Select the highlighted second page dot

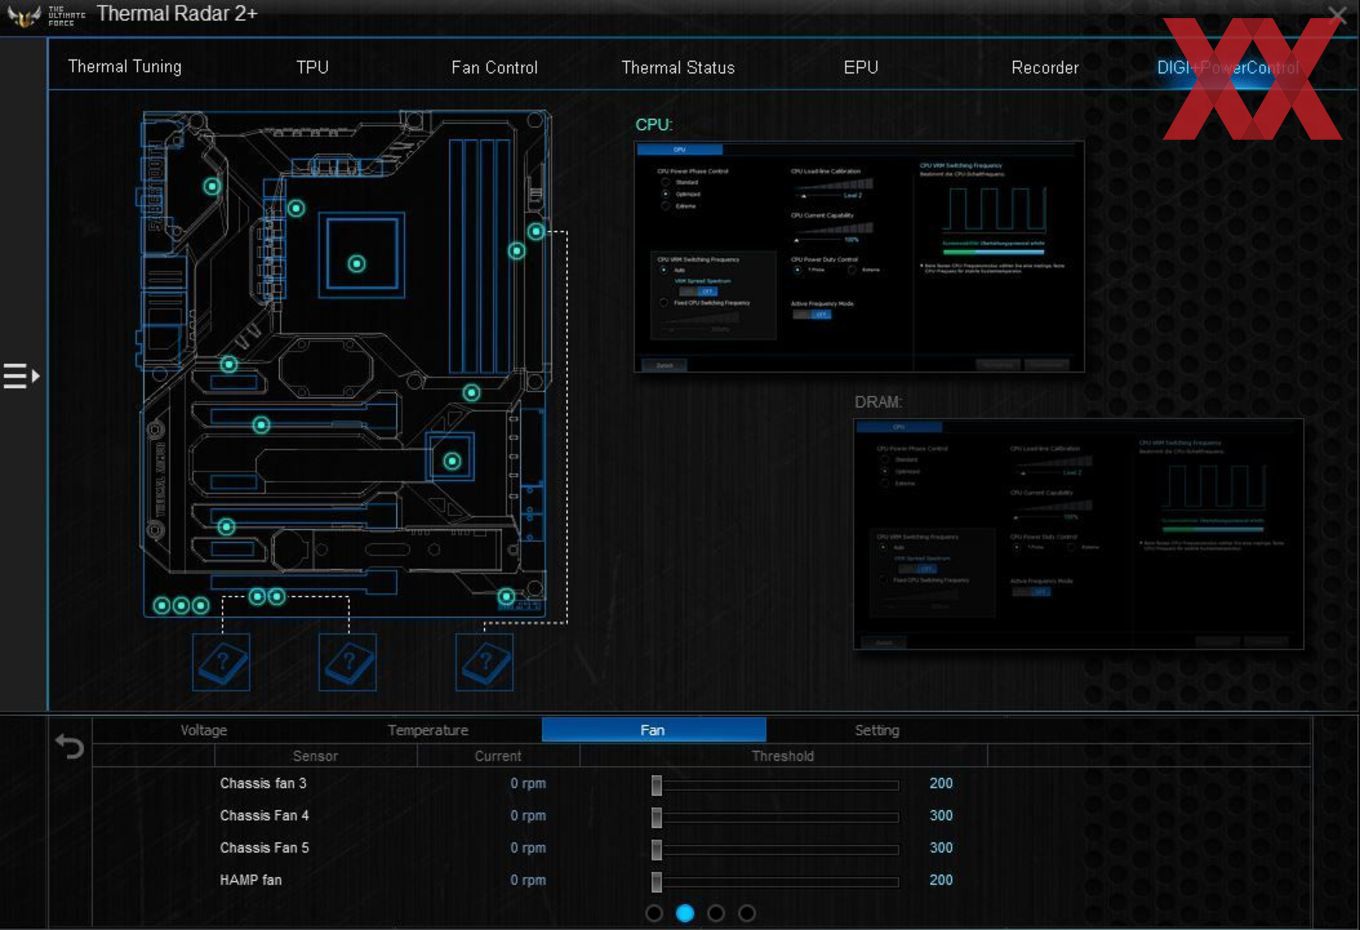[685, 913]
